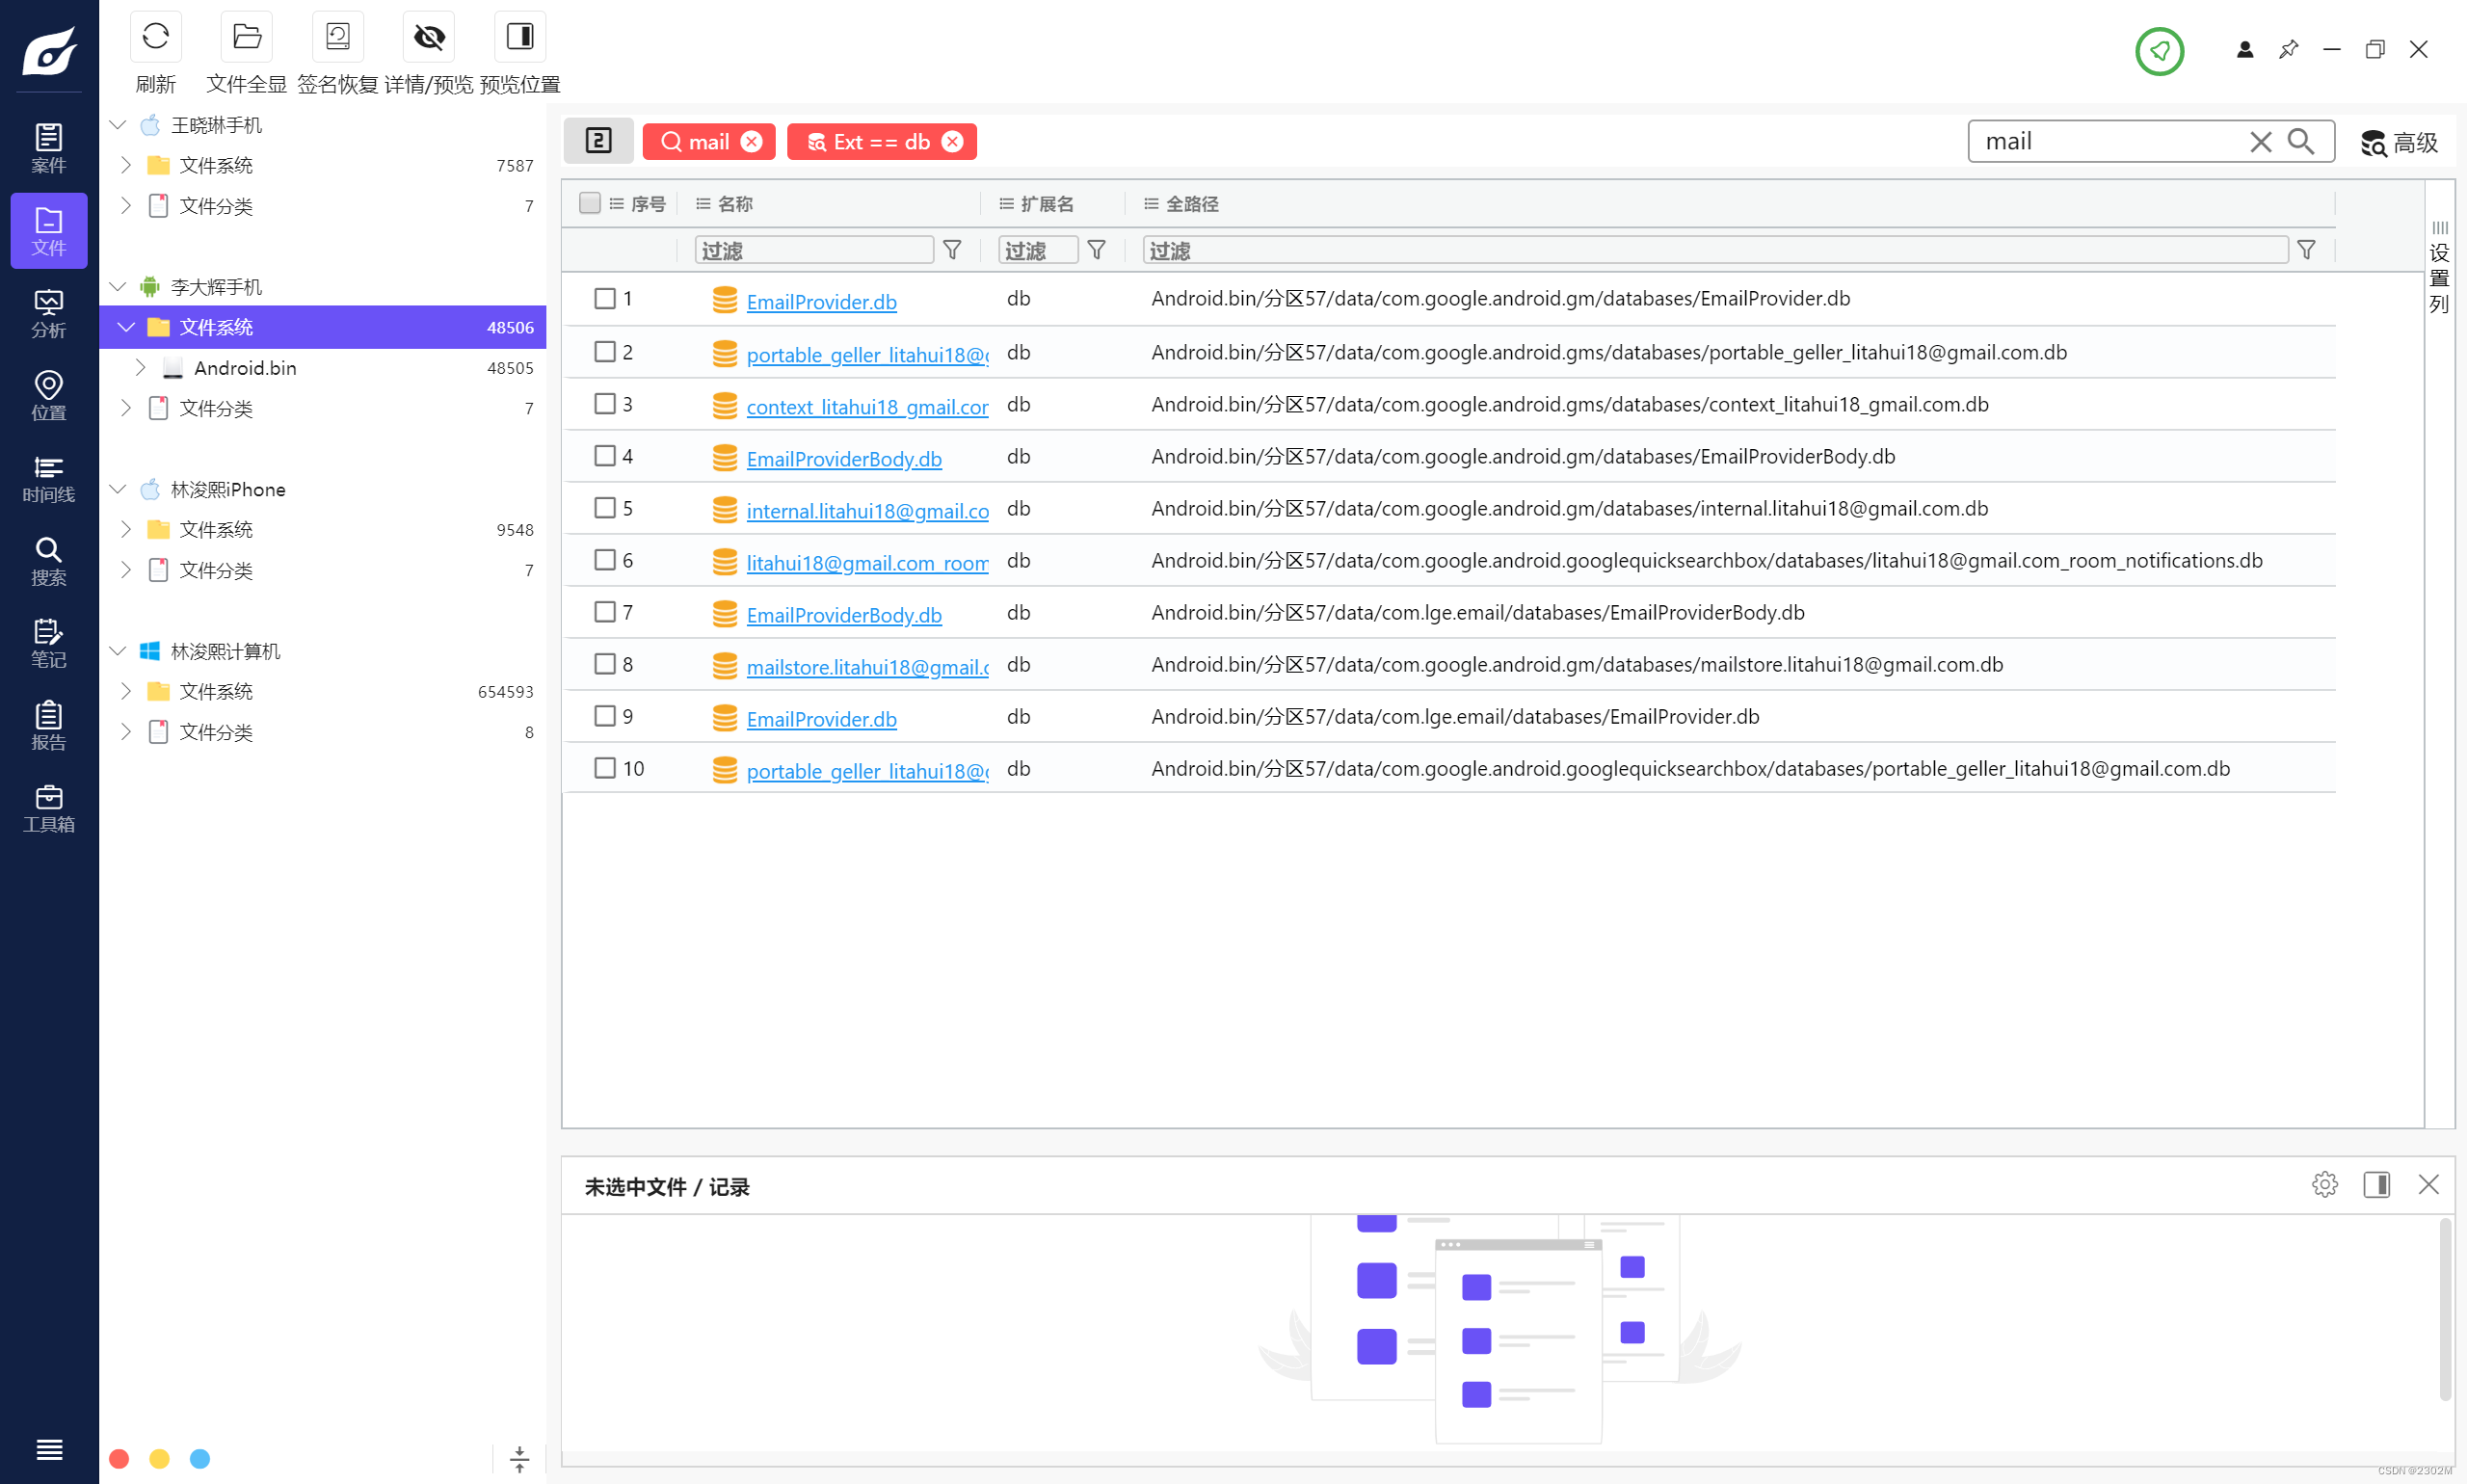Viewport: 2467px width, 1484px height.
Task: Click the name column filter funnel icon
Action: tap(952, 250)
